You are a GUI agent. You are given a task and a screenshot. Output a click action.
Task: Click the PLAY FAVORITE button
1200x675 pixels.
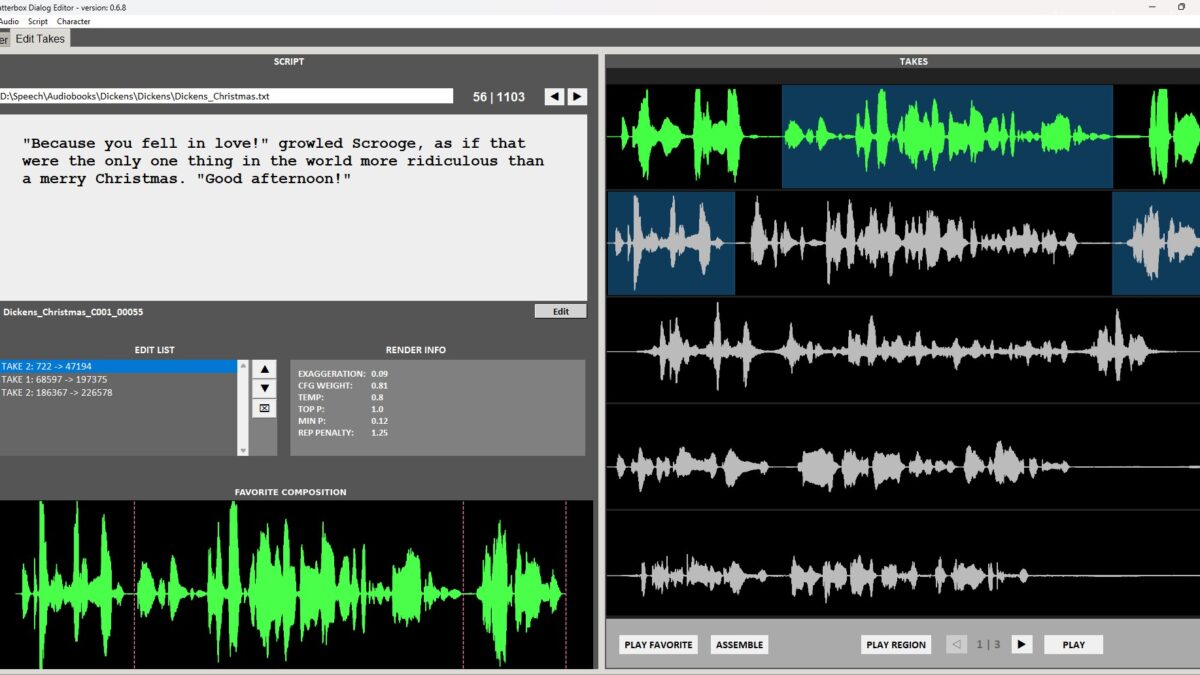pos(658,645)
